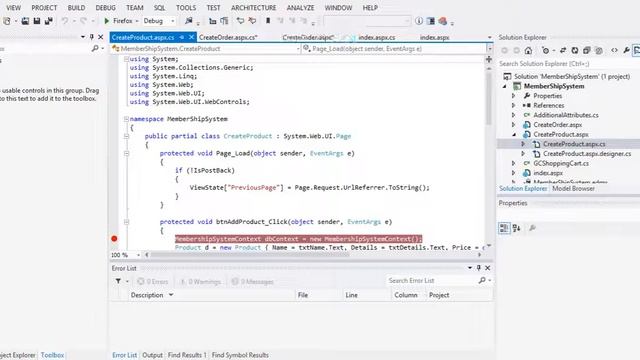640x360 pixels.
Task: Click the editor split handle plus icon above the scrollbar
Action: tap(489, 60)
